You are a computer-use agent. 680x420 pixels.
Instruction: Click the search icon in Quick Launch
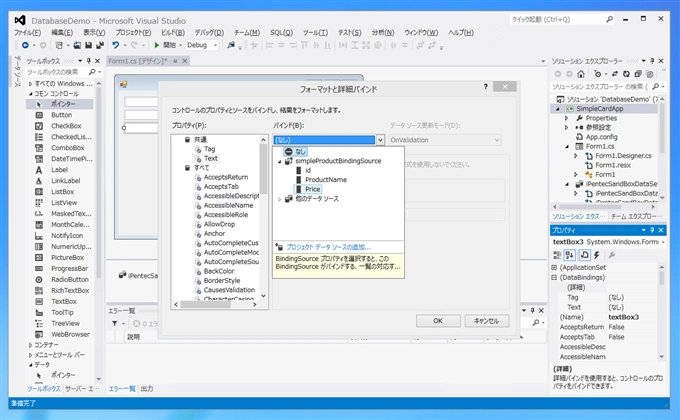pyautogui.click(x=609, y=19)
